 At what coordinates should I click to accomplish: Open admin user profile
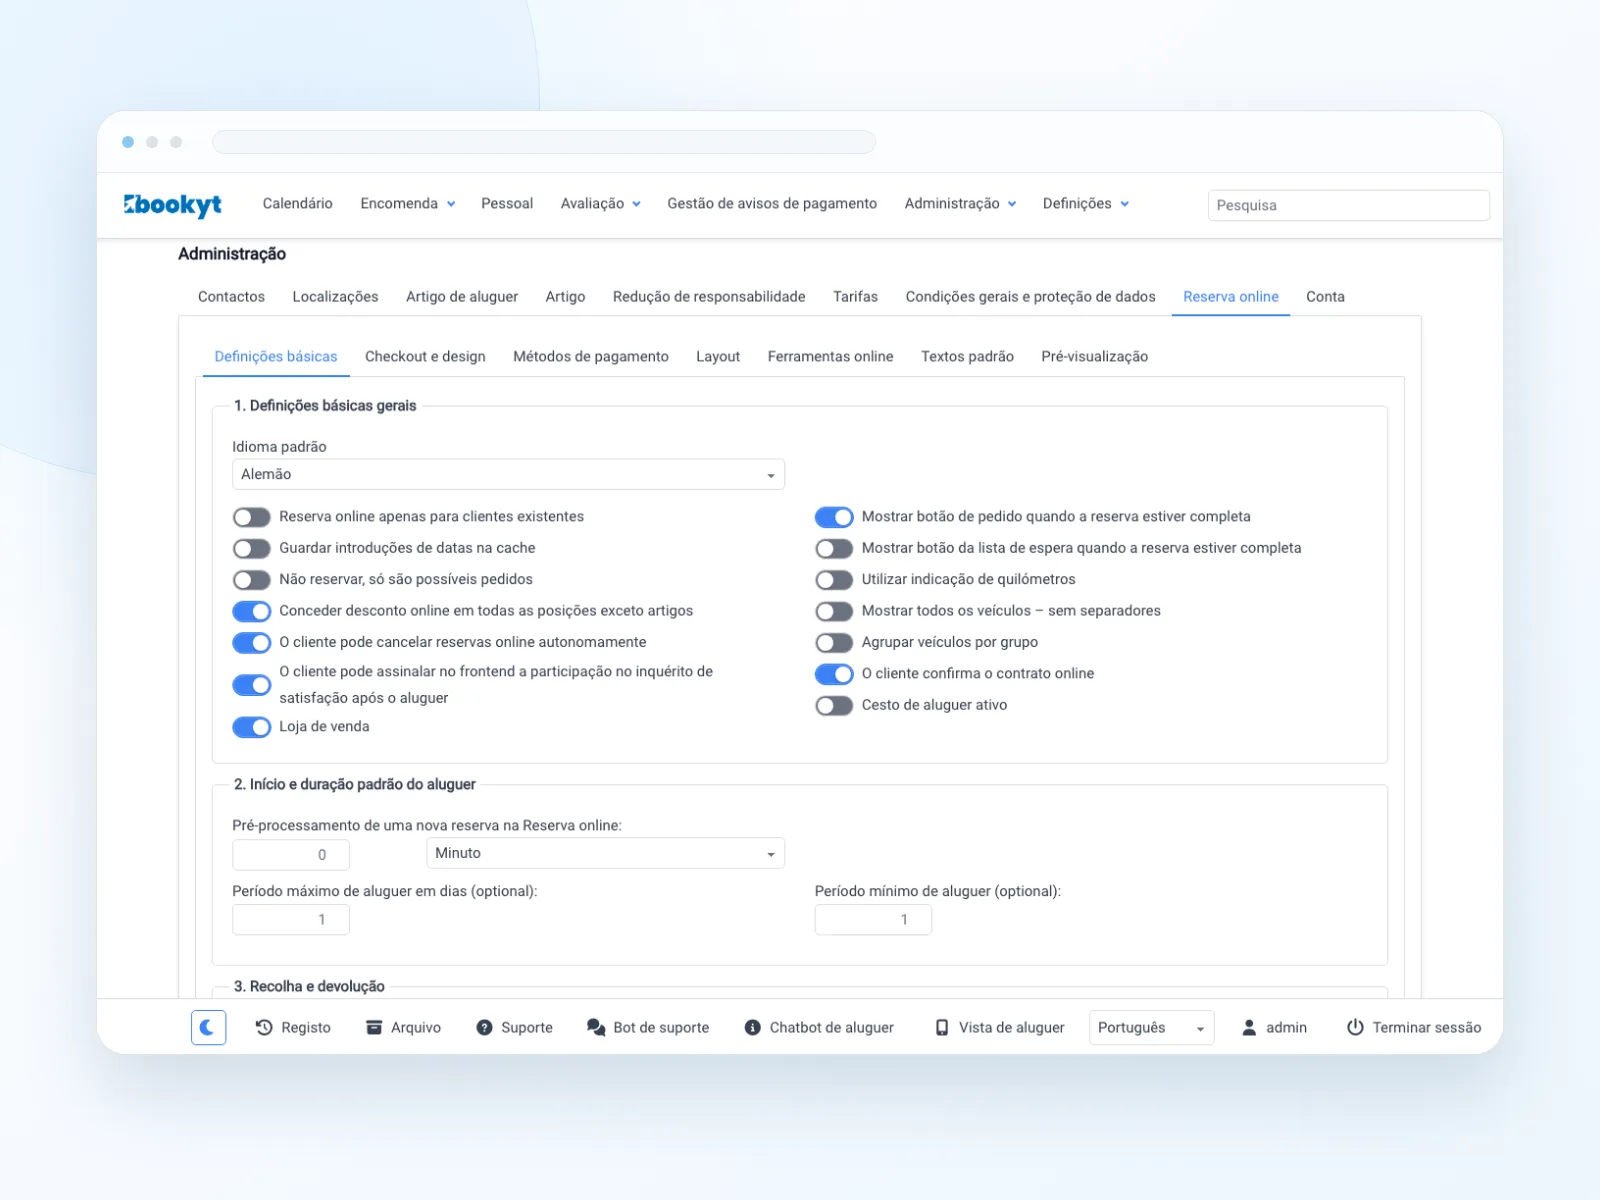[1274, 1027]
